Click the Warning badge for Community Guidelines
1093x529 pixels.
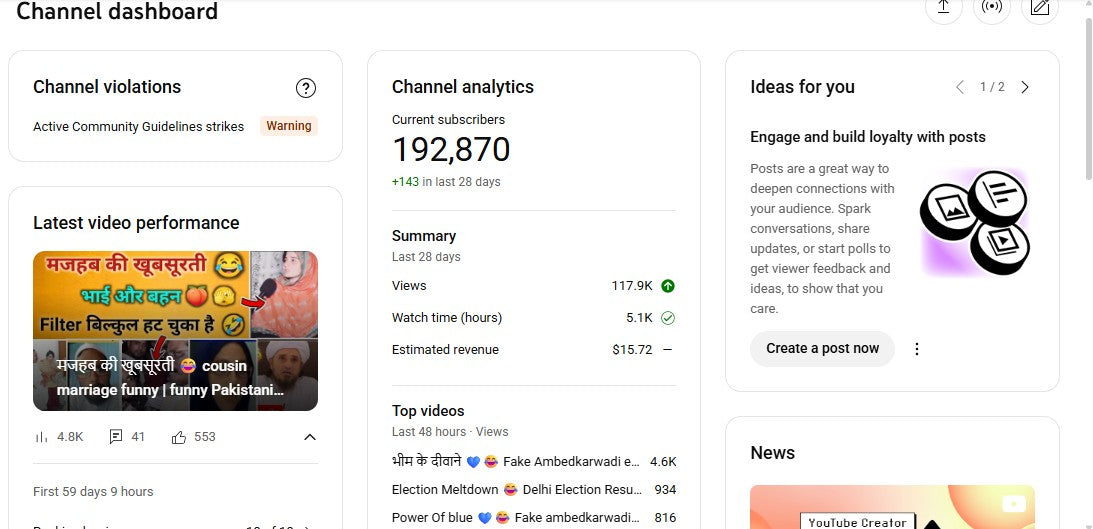point(288,126)
